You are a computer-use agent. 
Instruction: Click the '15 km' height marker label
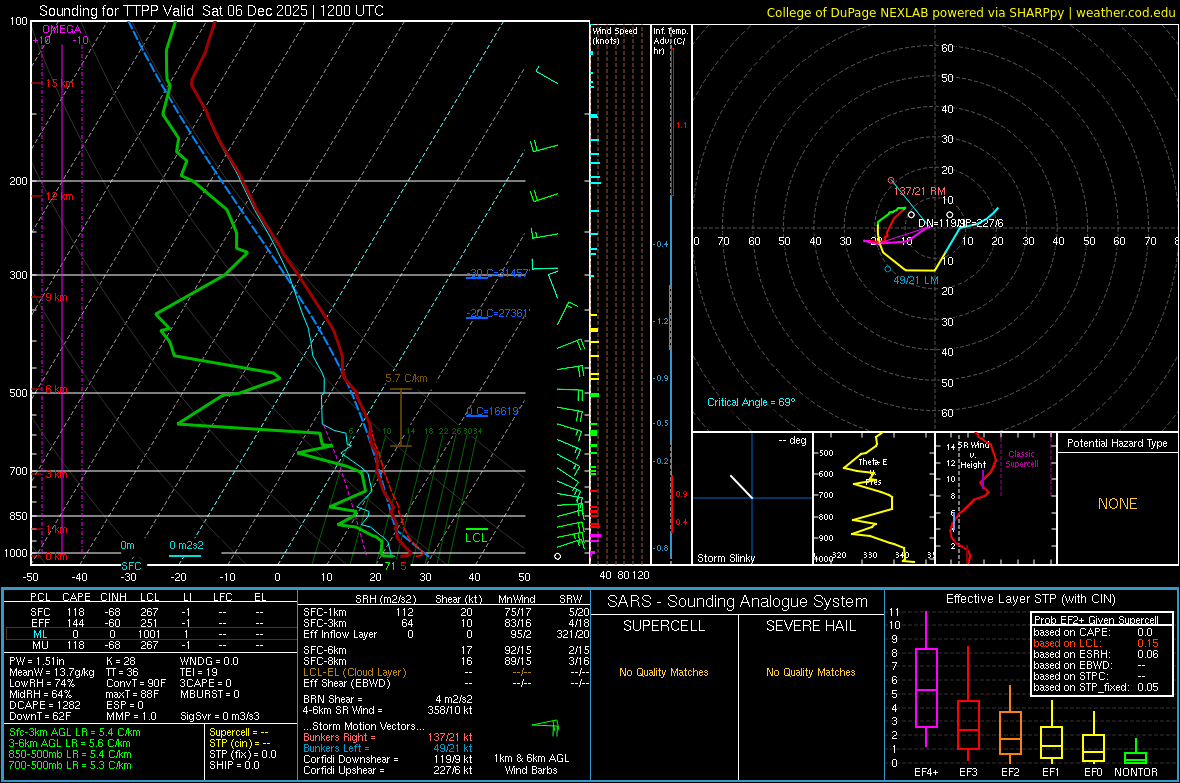pyautogui.click(x=59, y=83)
